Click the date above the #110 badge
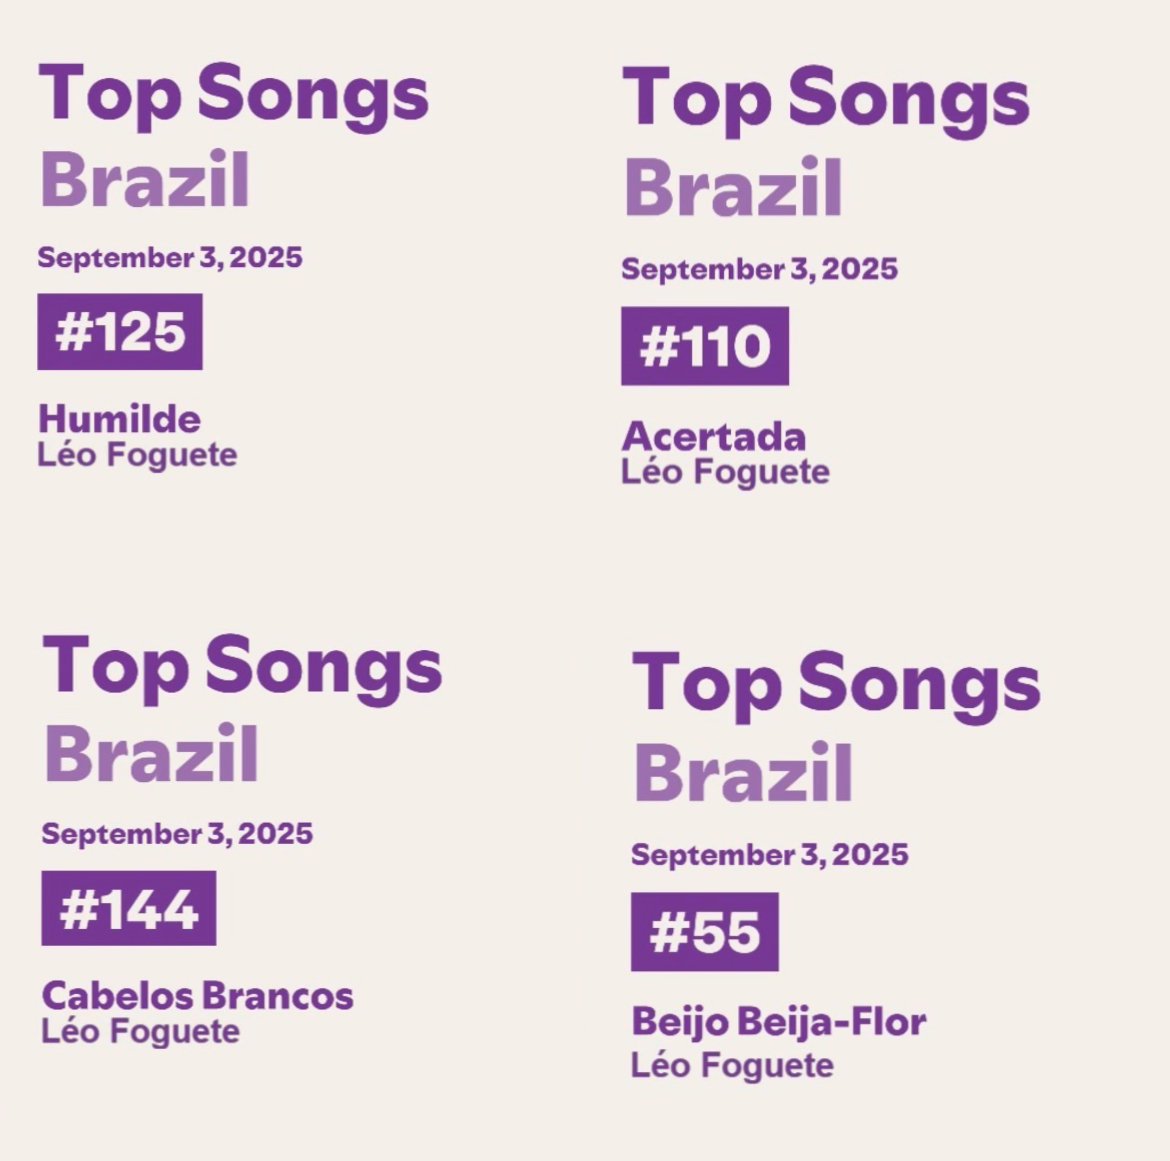The width and height of the screenshot is (1170, 1161). 759,269
